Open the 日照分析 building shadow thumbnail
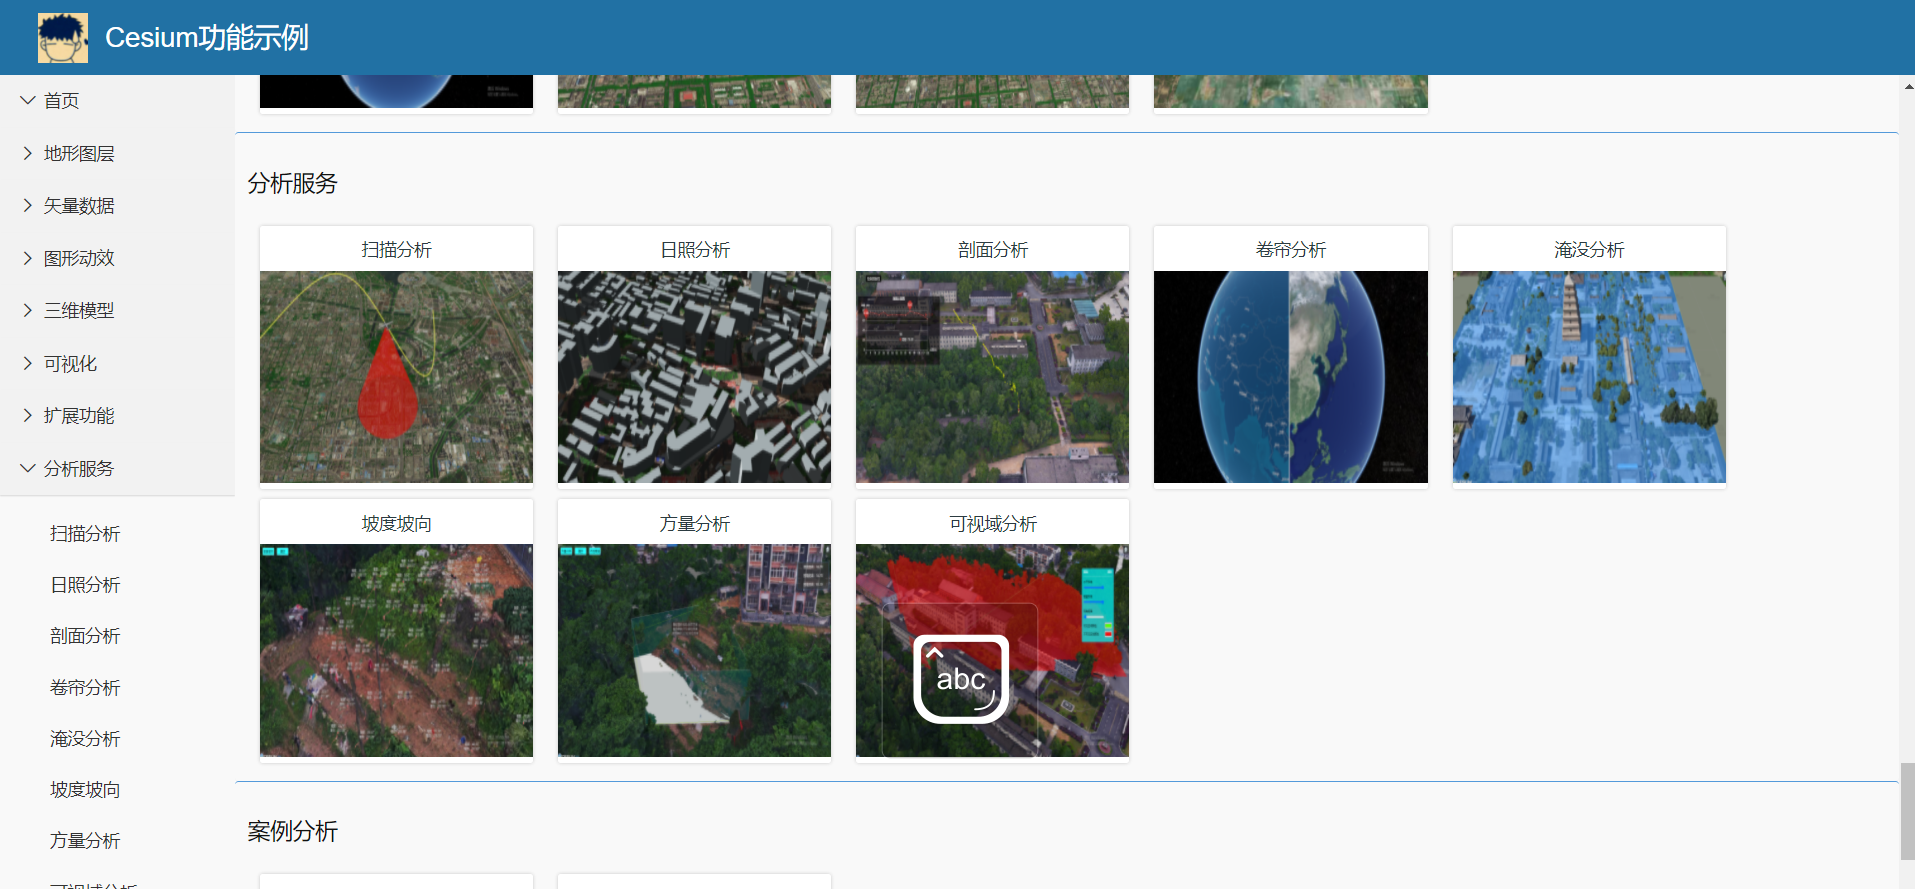This screenshot has height=889, width=1915. [x=694, y=377]
